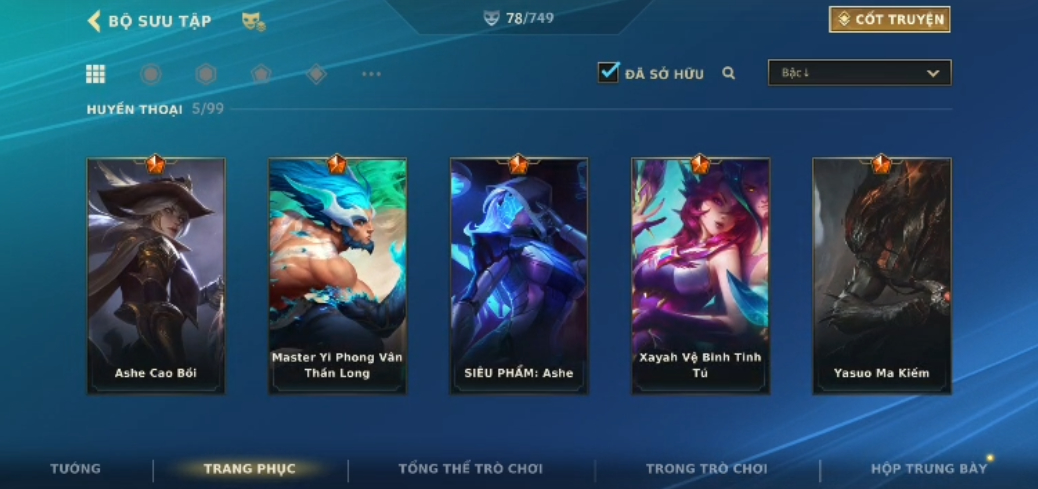The height and width of the screenshot is (489, 1038).
Task: Filter by the circle rarity icon
Action: (x=151, y=74)
